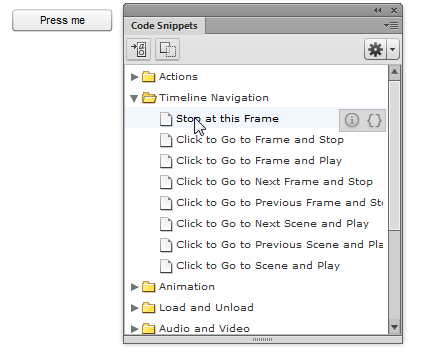423x361 pixels.
Task: Click the Add to current frame icon
Action: coord(139,50)
